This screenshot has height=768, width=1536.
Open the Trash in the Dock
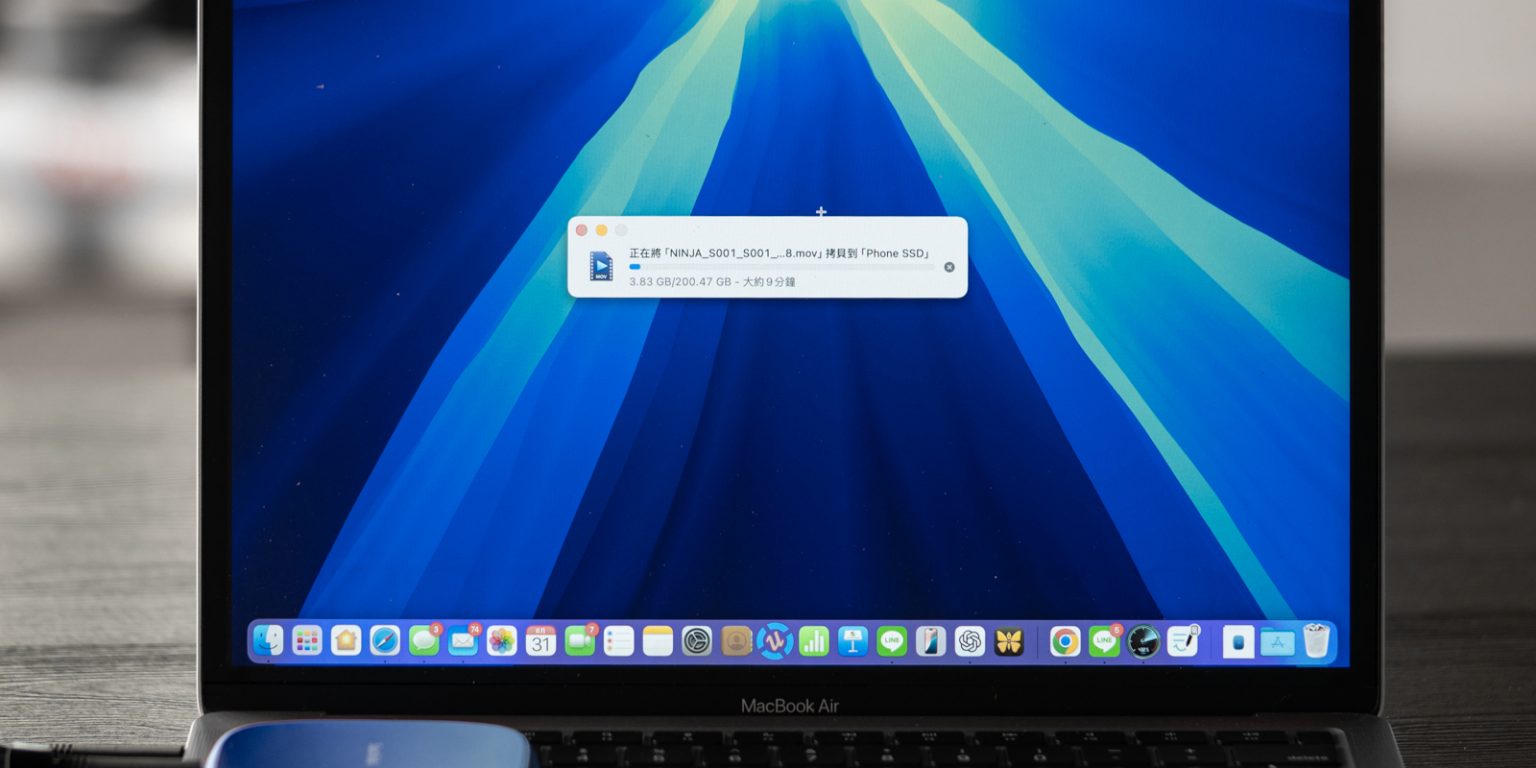pyautogui.click(x=1316, y=641)
